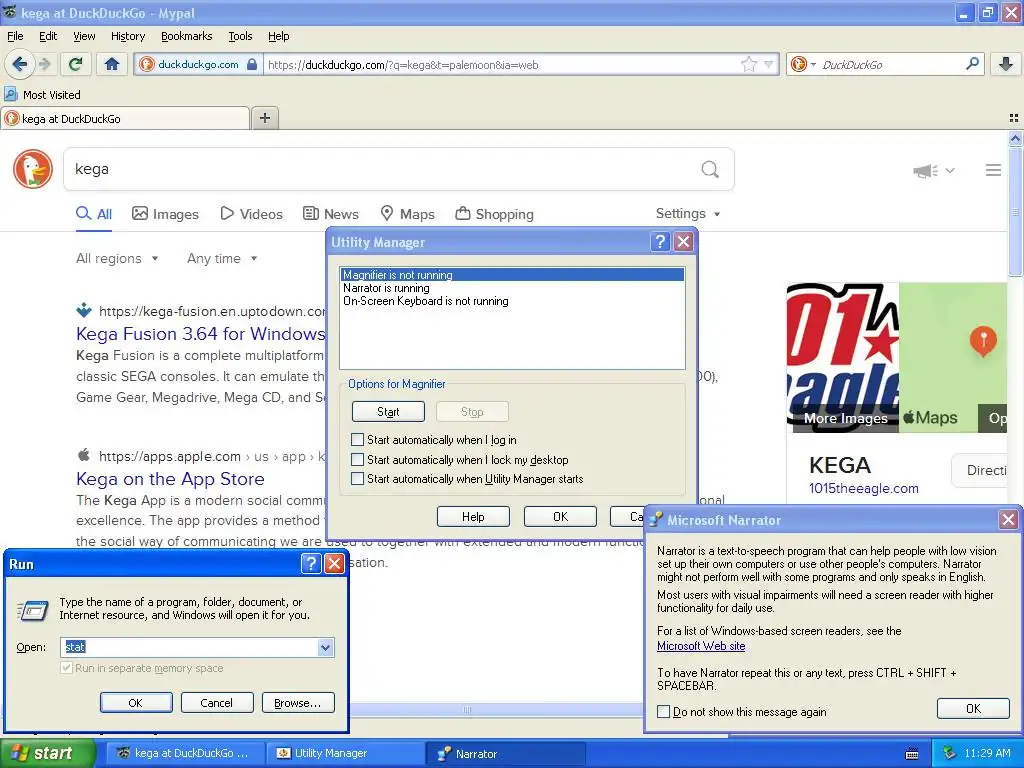Click Browse... in the Run dialog

[298, 703]
